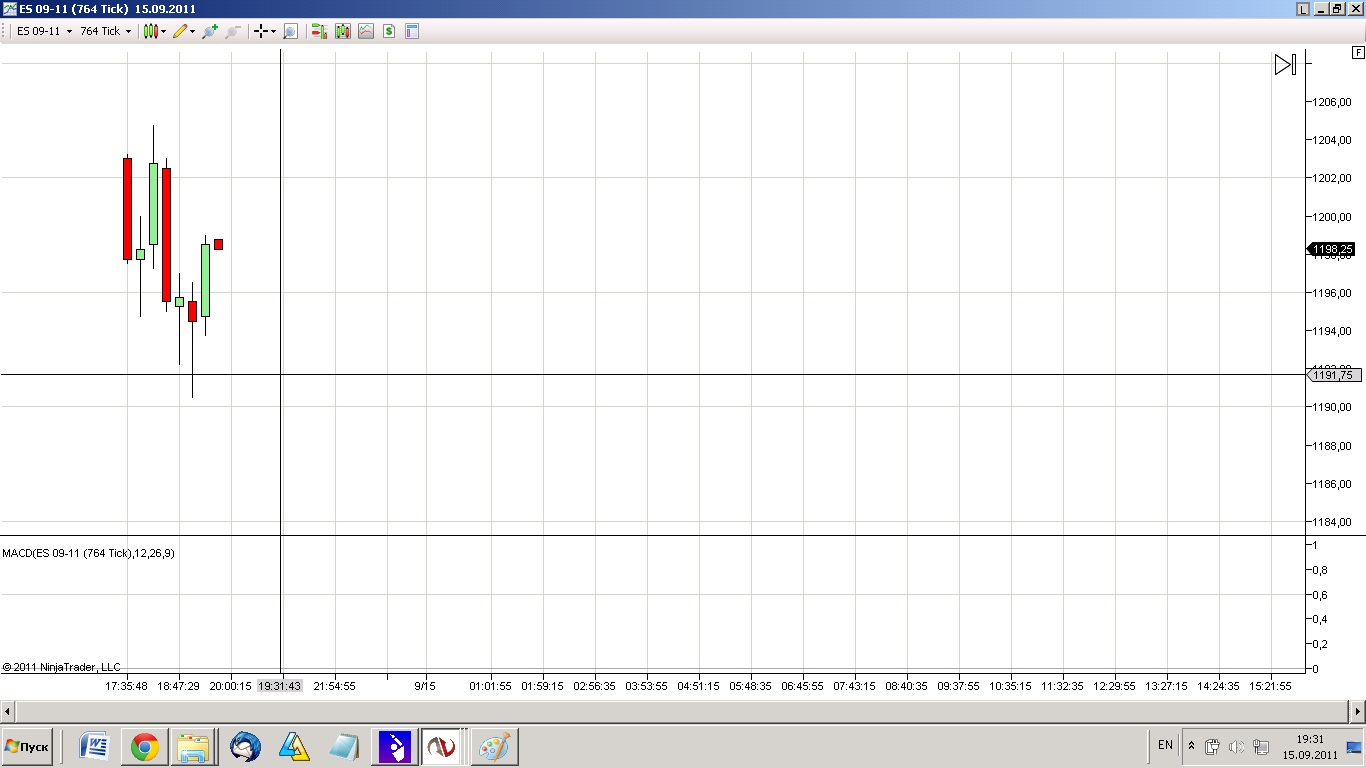The height and width of the screenshot is (768, 1366).
Task: Click the volume speaker tray icon
Action: tap(1237, 747)
